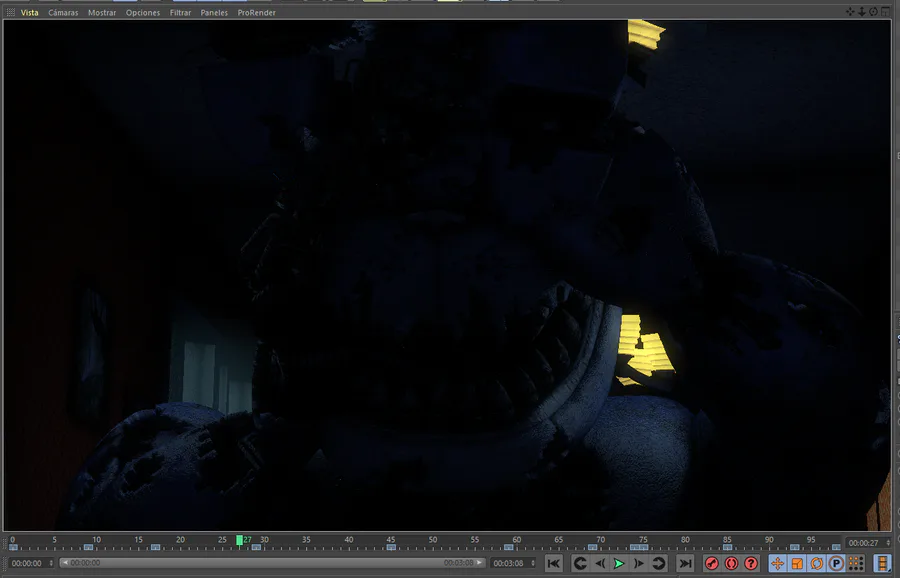Click the red record active objects button
The width and height of the screenshot is (900, 578).
coord(712,564)
